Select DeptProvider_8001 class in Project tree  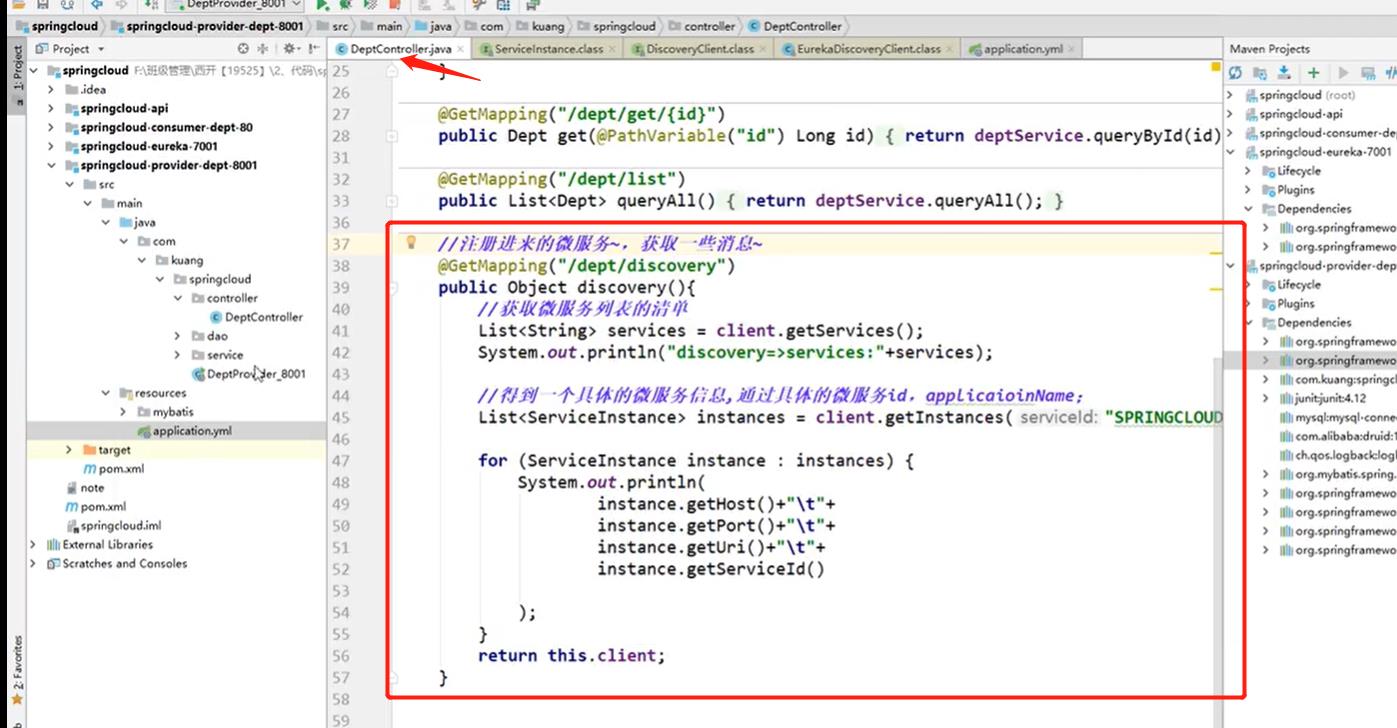click(x=248, y=374)
